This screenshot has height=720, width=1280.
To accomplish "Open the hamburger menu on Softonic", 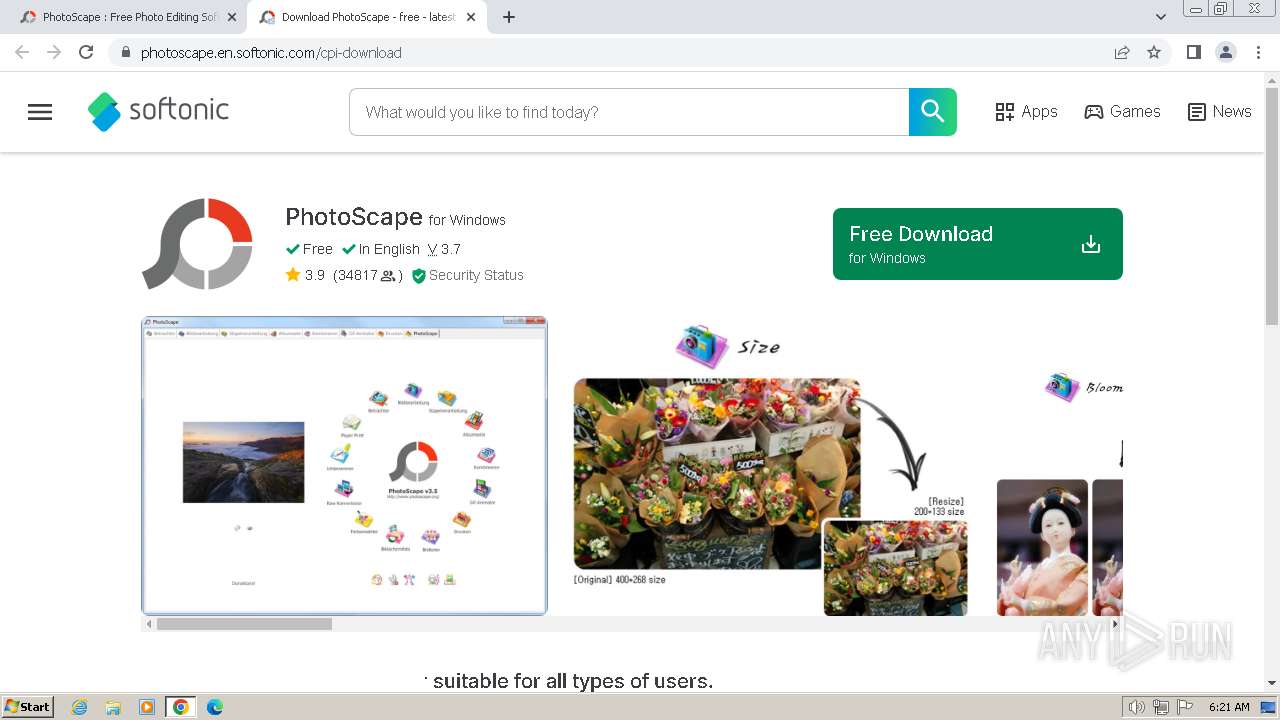I will point(40,112).
